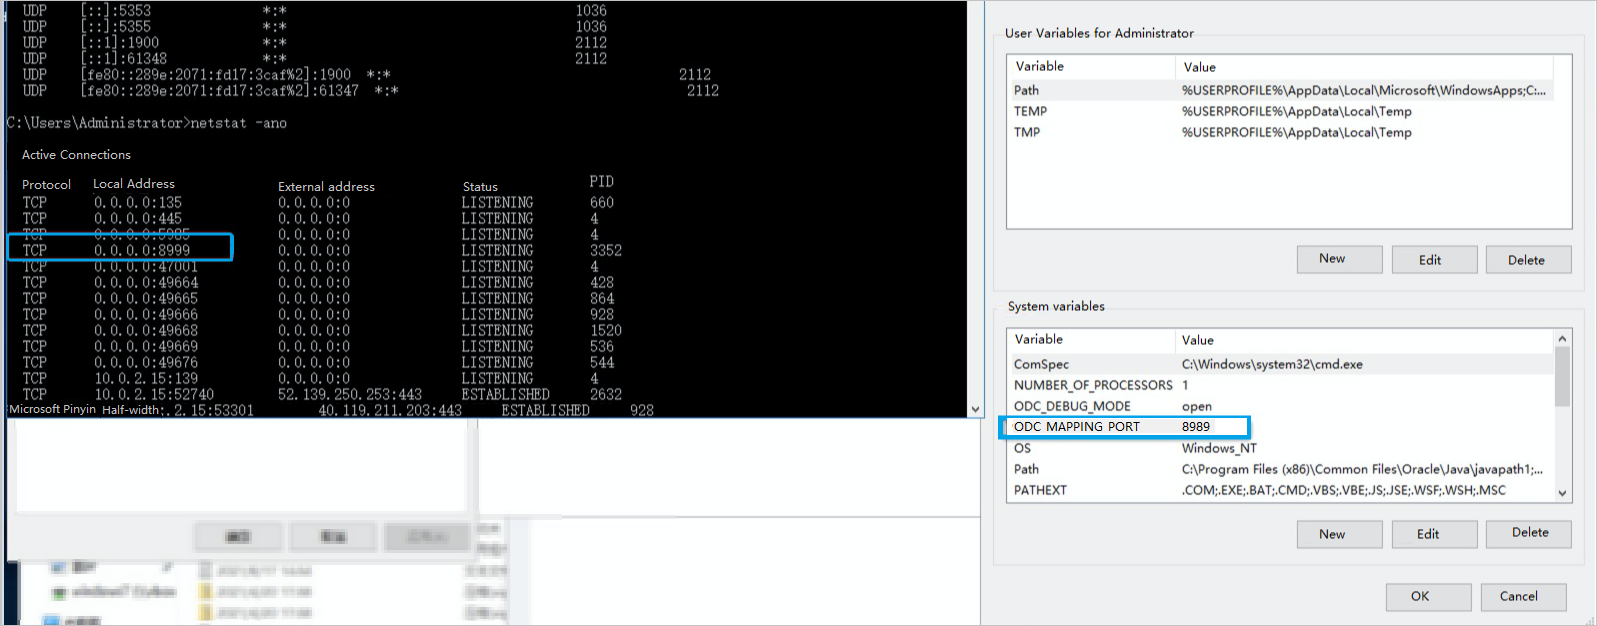Click New under User Variables for Administrator
Screen dimensions: 1597x626
(1339, 259)
